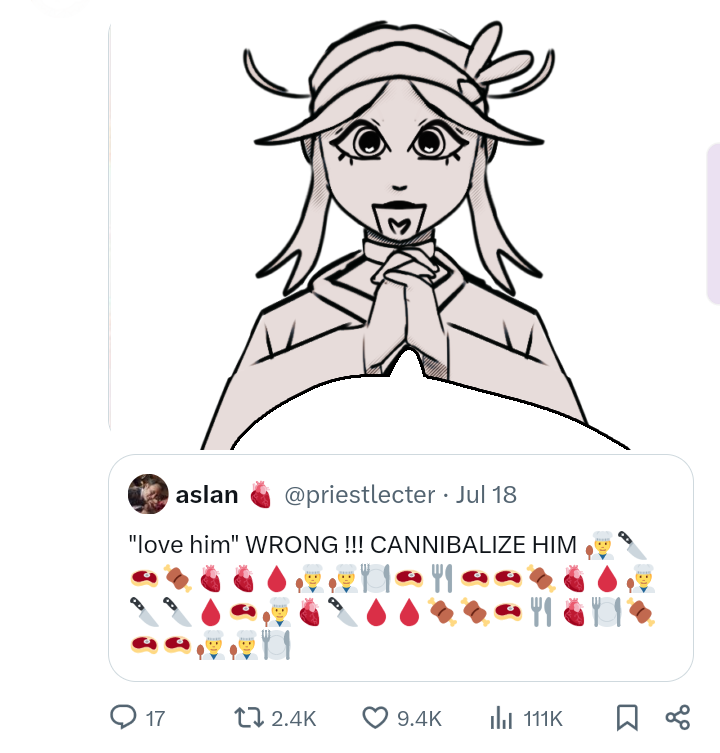720x753 pixels.
Task: Click the 2.4K reposts count
Action: pyautogui.click(x=293, y=718)
